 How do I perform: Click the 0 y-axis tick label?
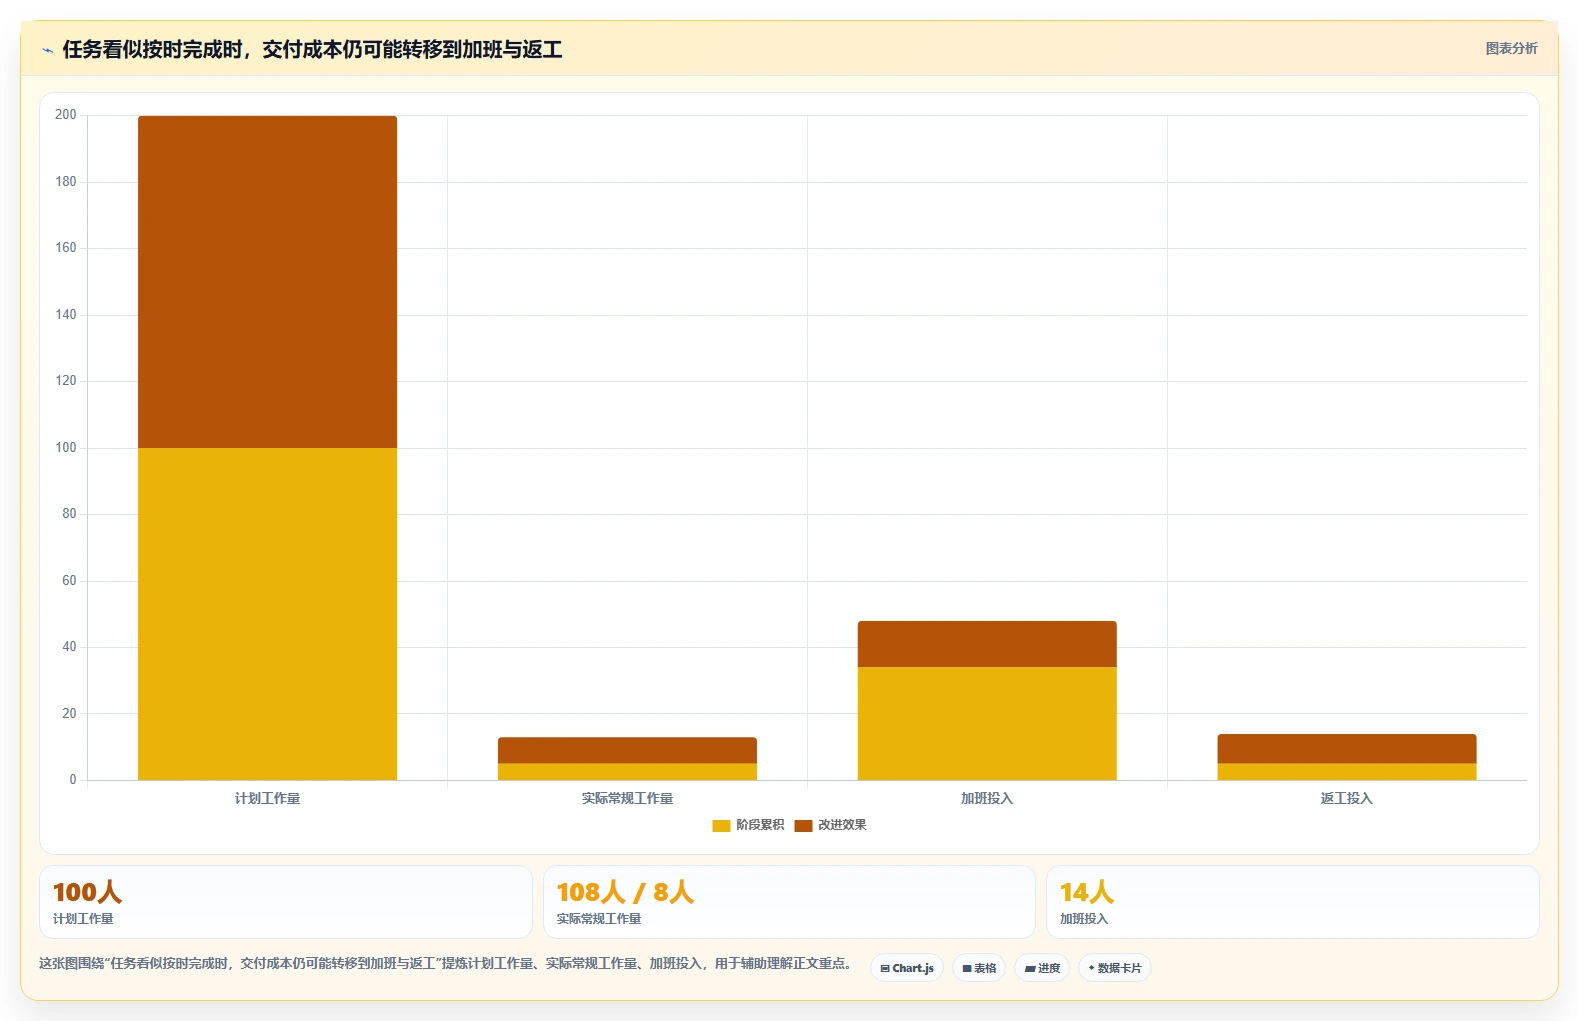pos(73,780)
